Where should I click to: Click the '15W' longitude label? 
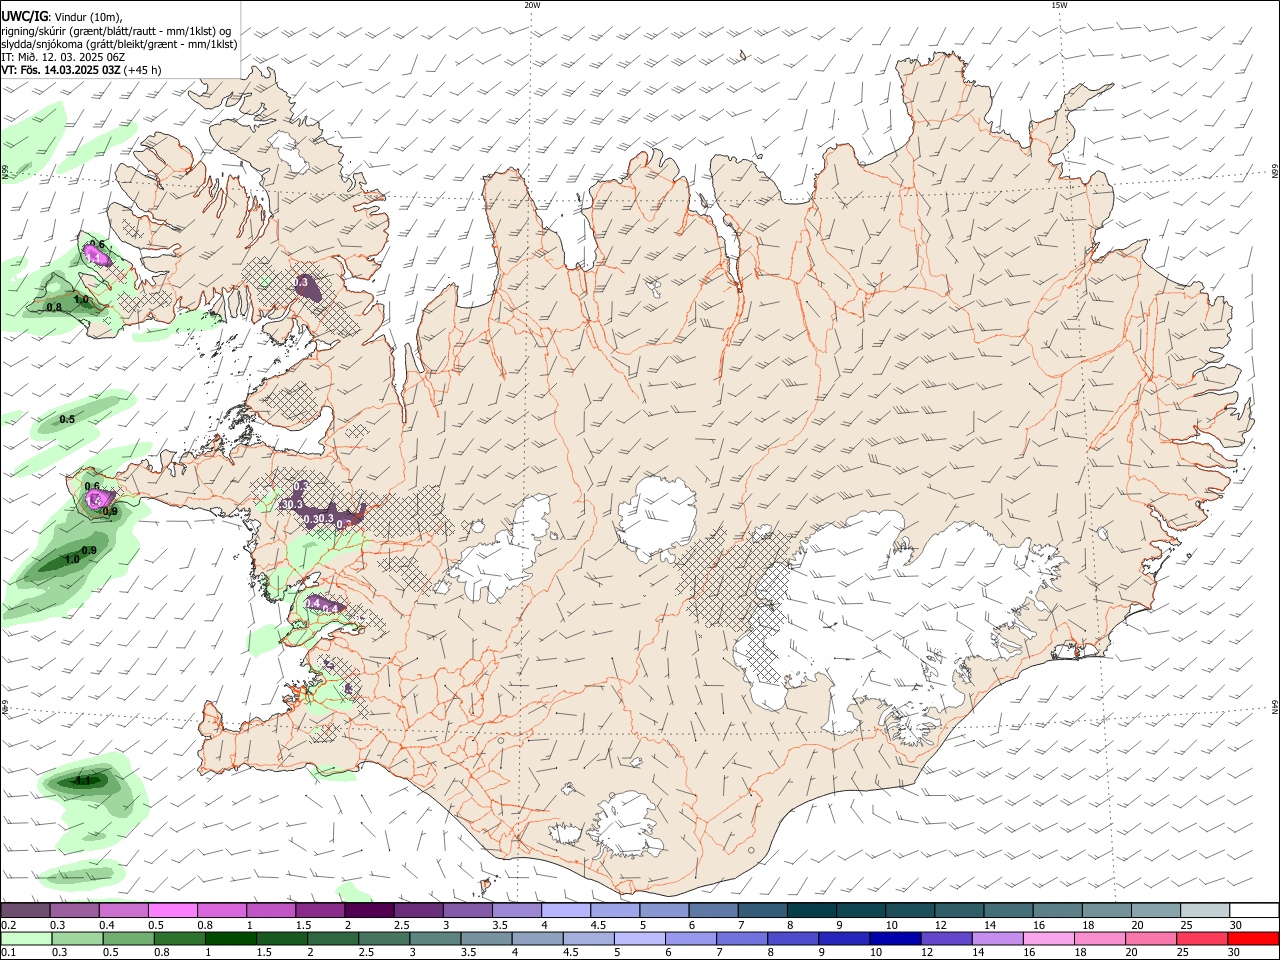[x=1059, y=5]
